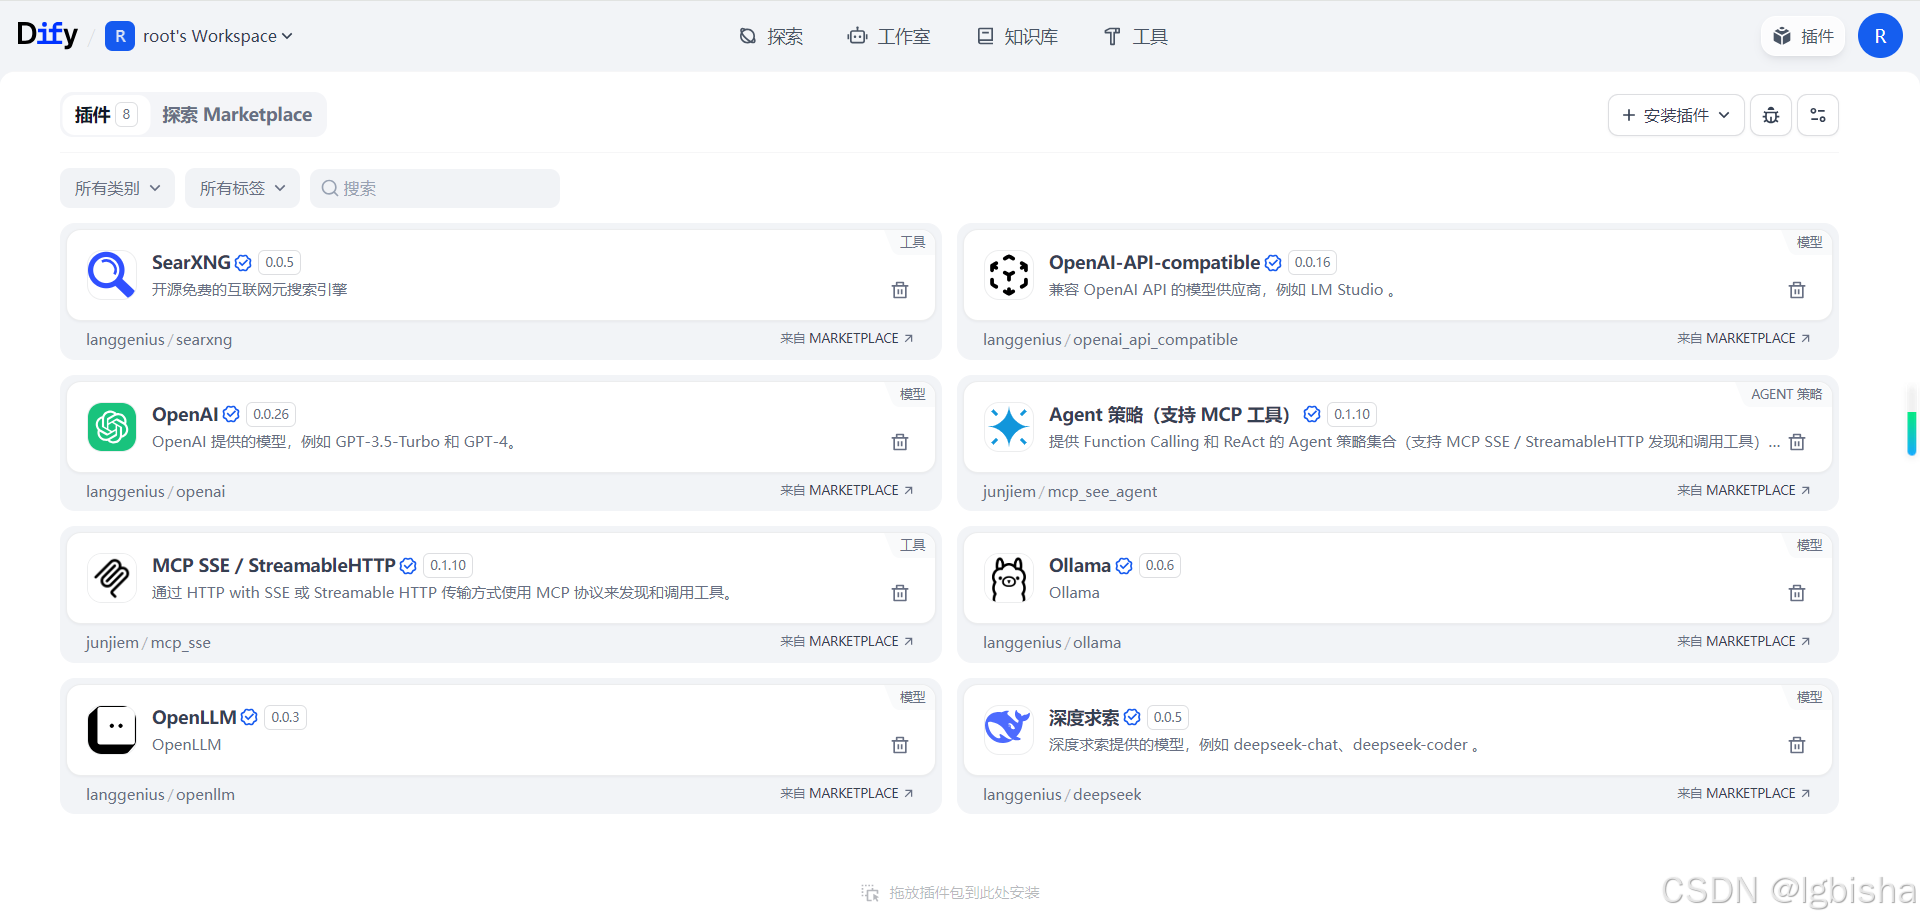Click the Agent 策略 star icon
Screen dimensions: 1920x922
pos(1009,427)
